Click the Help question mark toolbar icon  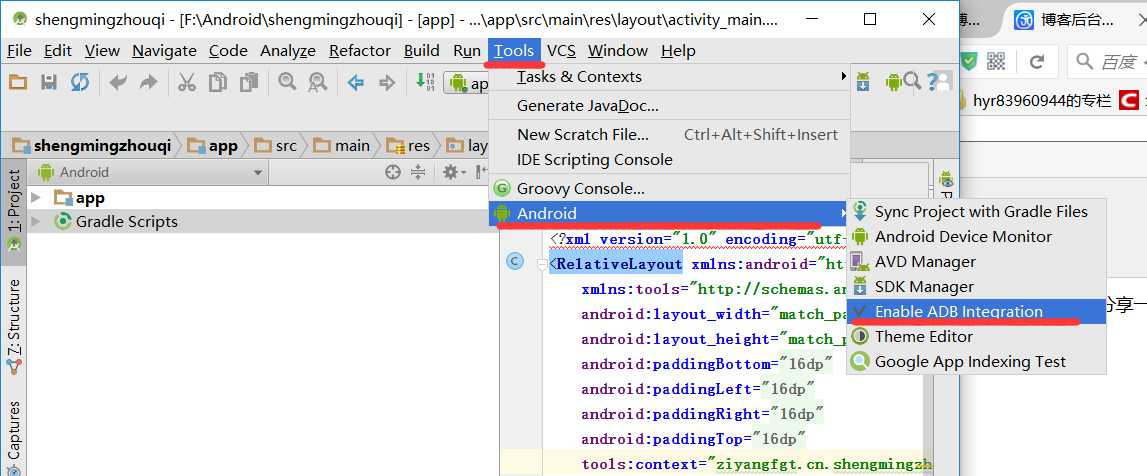(x=932, y=81)
